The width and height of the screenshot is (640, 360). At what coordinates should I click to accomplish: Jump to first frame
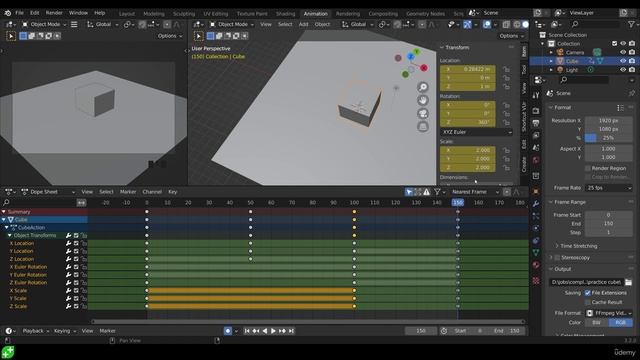247,331
